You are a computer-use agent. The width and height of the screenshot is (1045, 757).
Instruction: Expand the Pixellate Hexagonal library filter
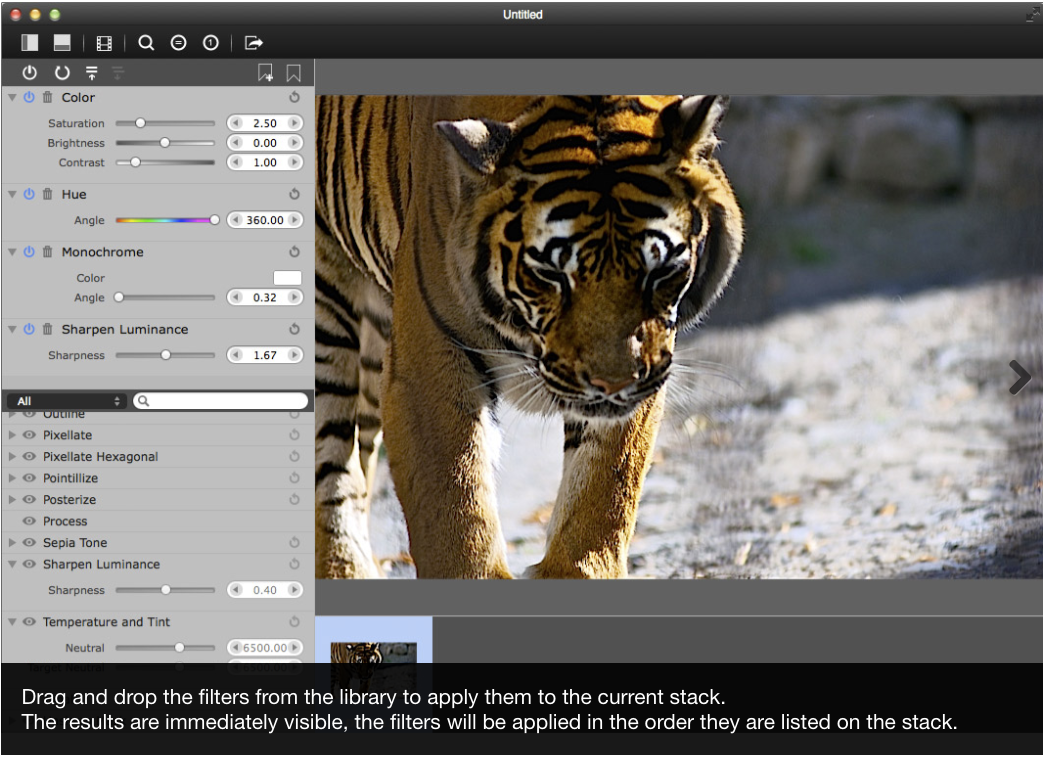click(x=12, y=456)
